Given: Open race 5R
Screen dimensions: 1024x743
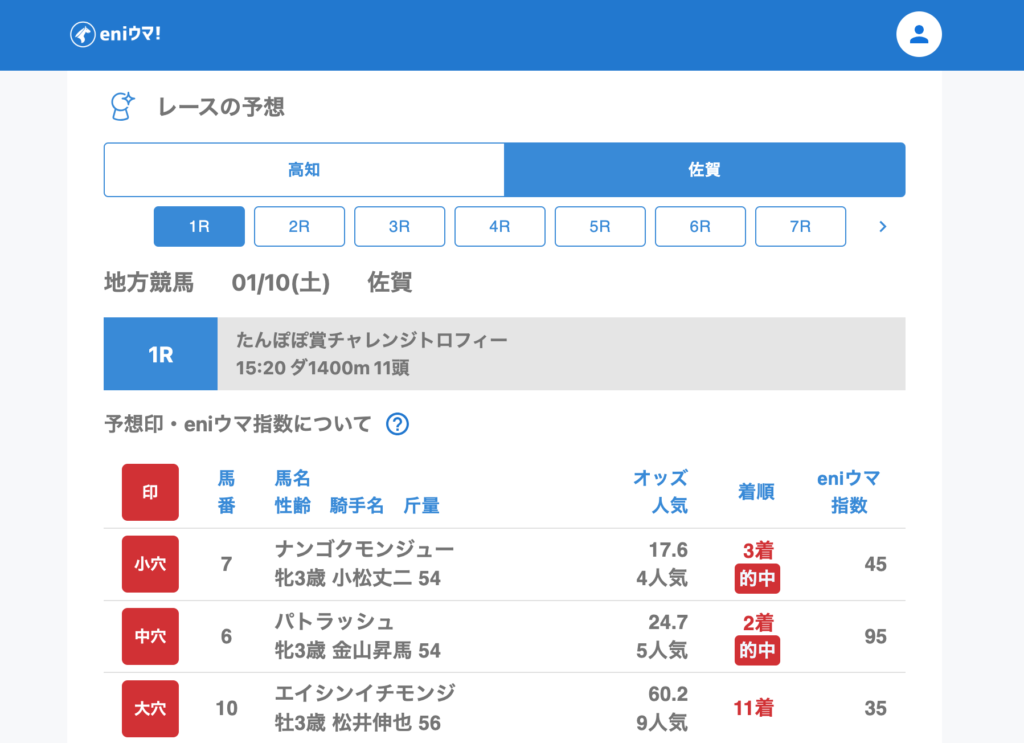Looking at the screenshot, I should pyautogui.click(x=600, y=227).
